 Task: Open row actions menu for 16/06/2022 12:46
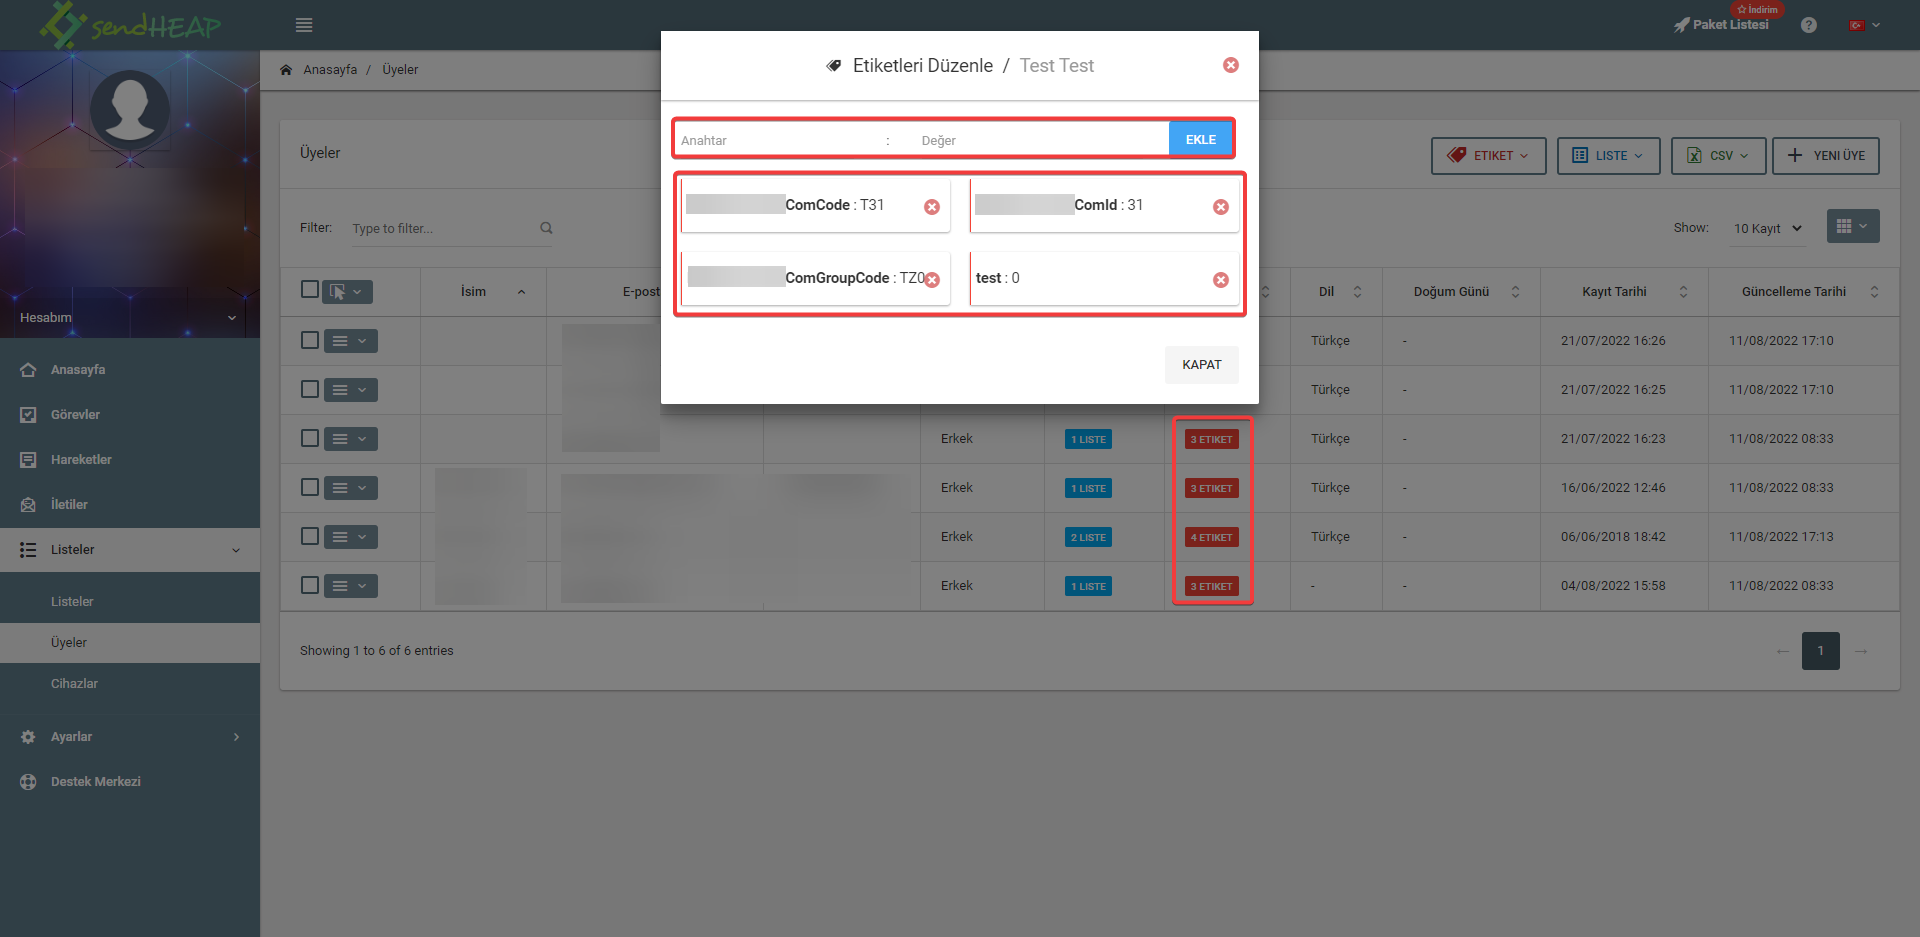(350, 488)
